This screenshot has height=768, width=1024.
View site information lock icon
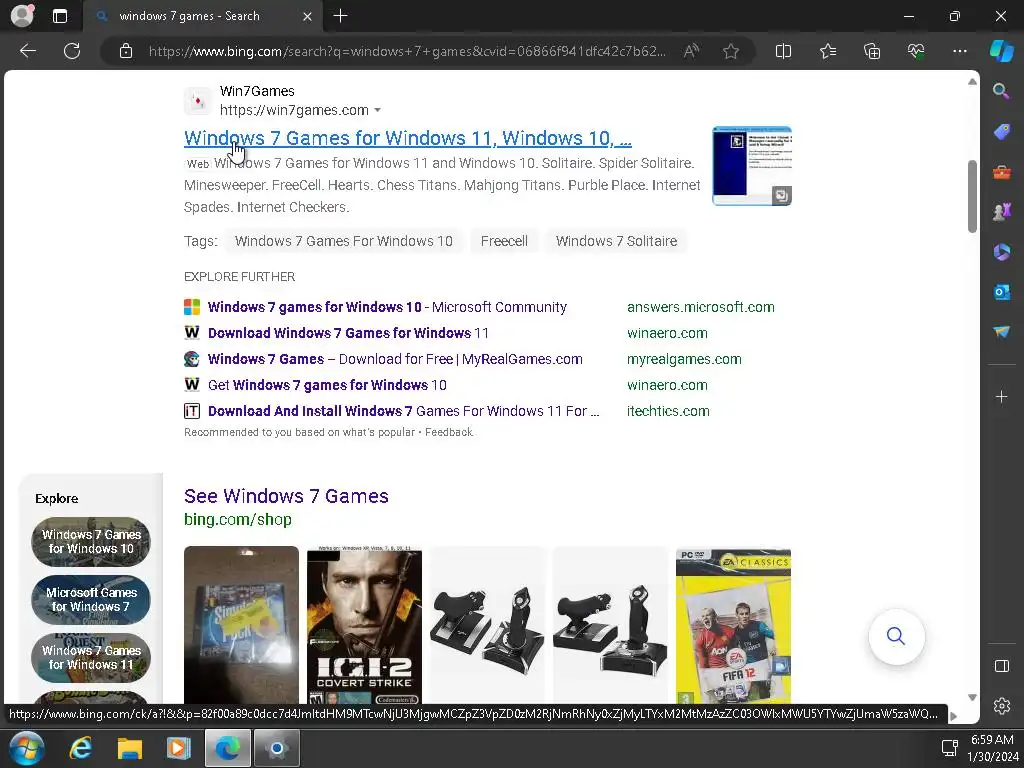tap(125, 51)
